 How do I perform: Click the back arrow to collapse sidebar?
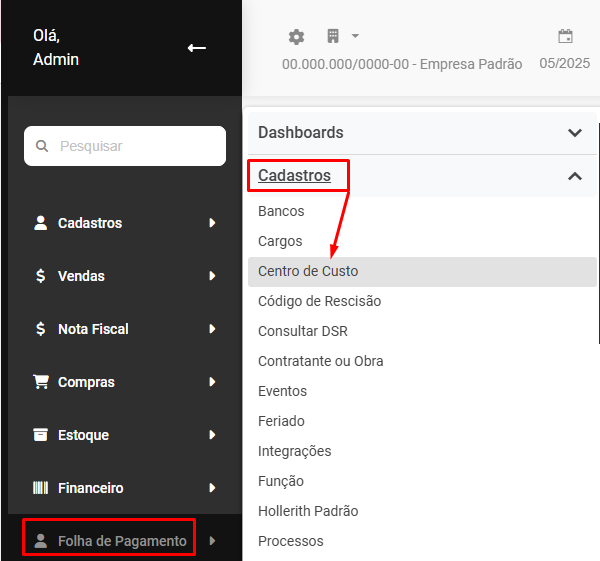pyautogui.click(x=197, y=48)
